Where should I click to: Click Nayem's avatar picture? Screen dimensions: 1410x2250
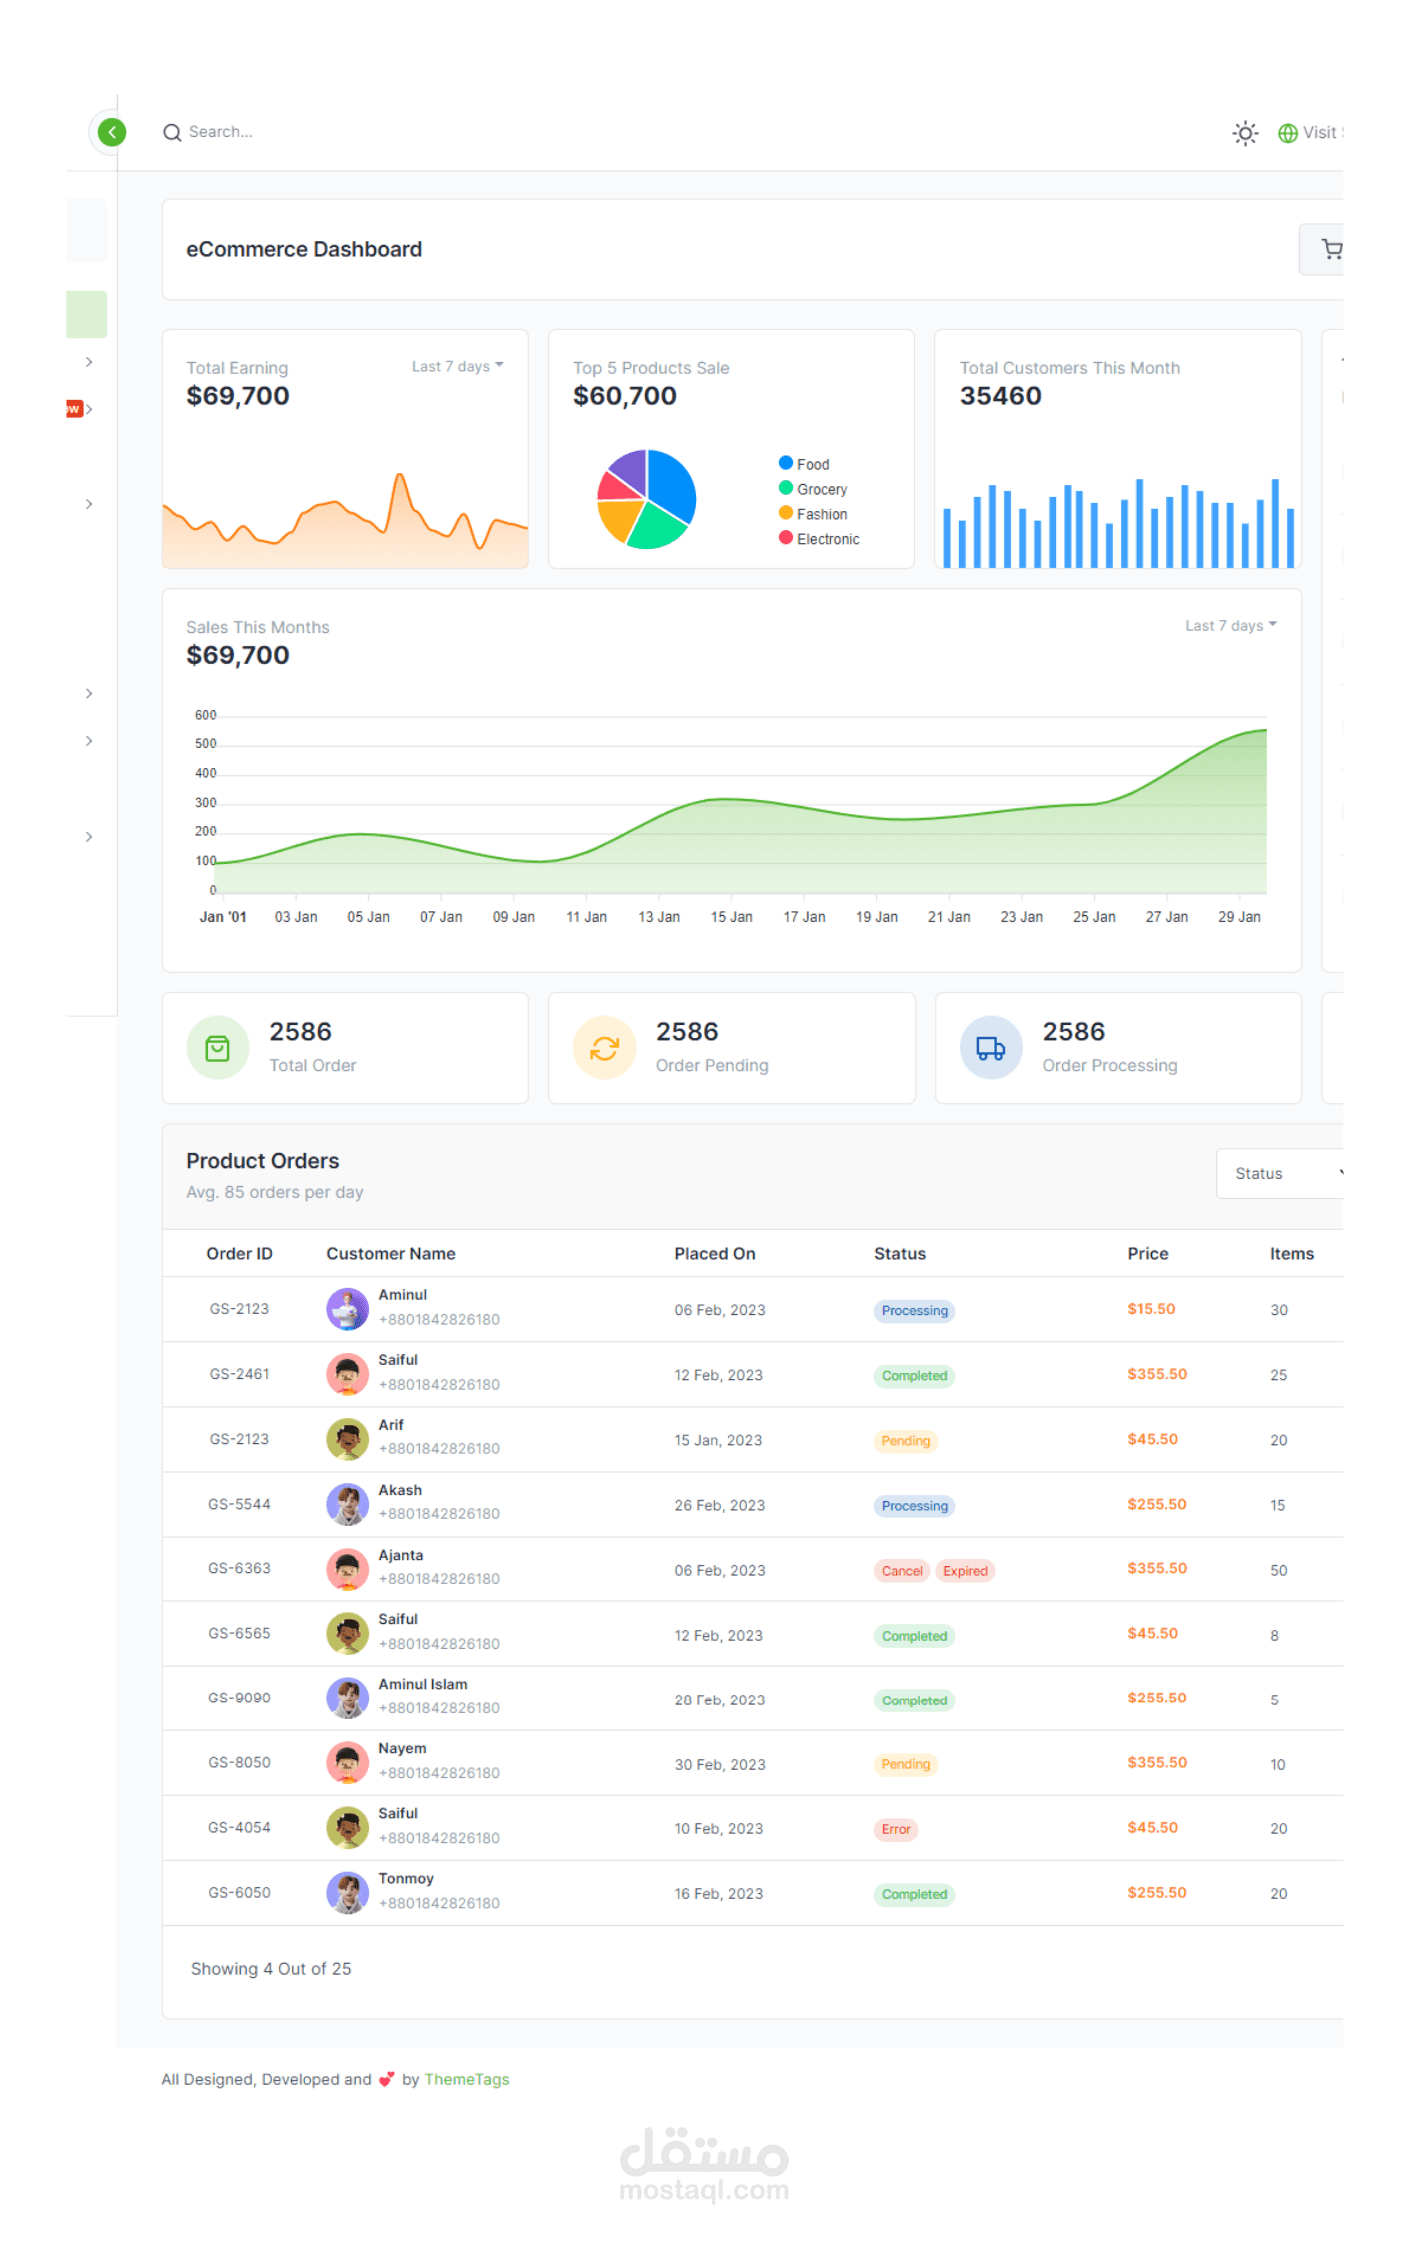(x=347, y=1762)
